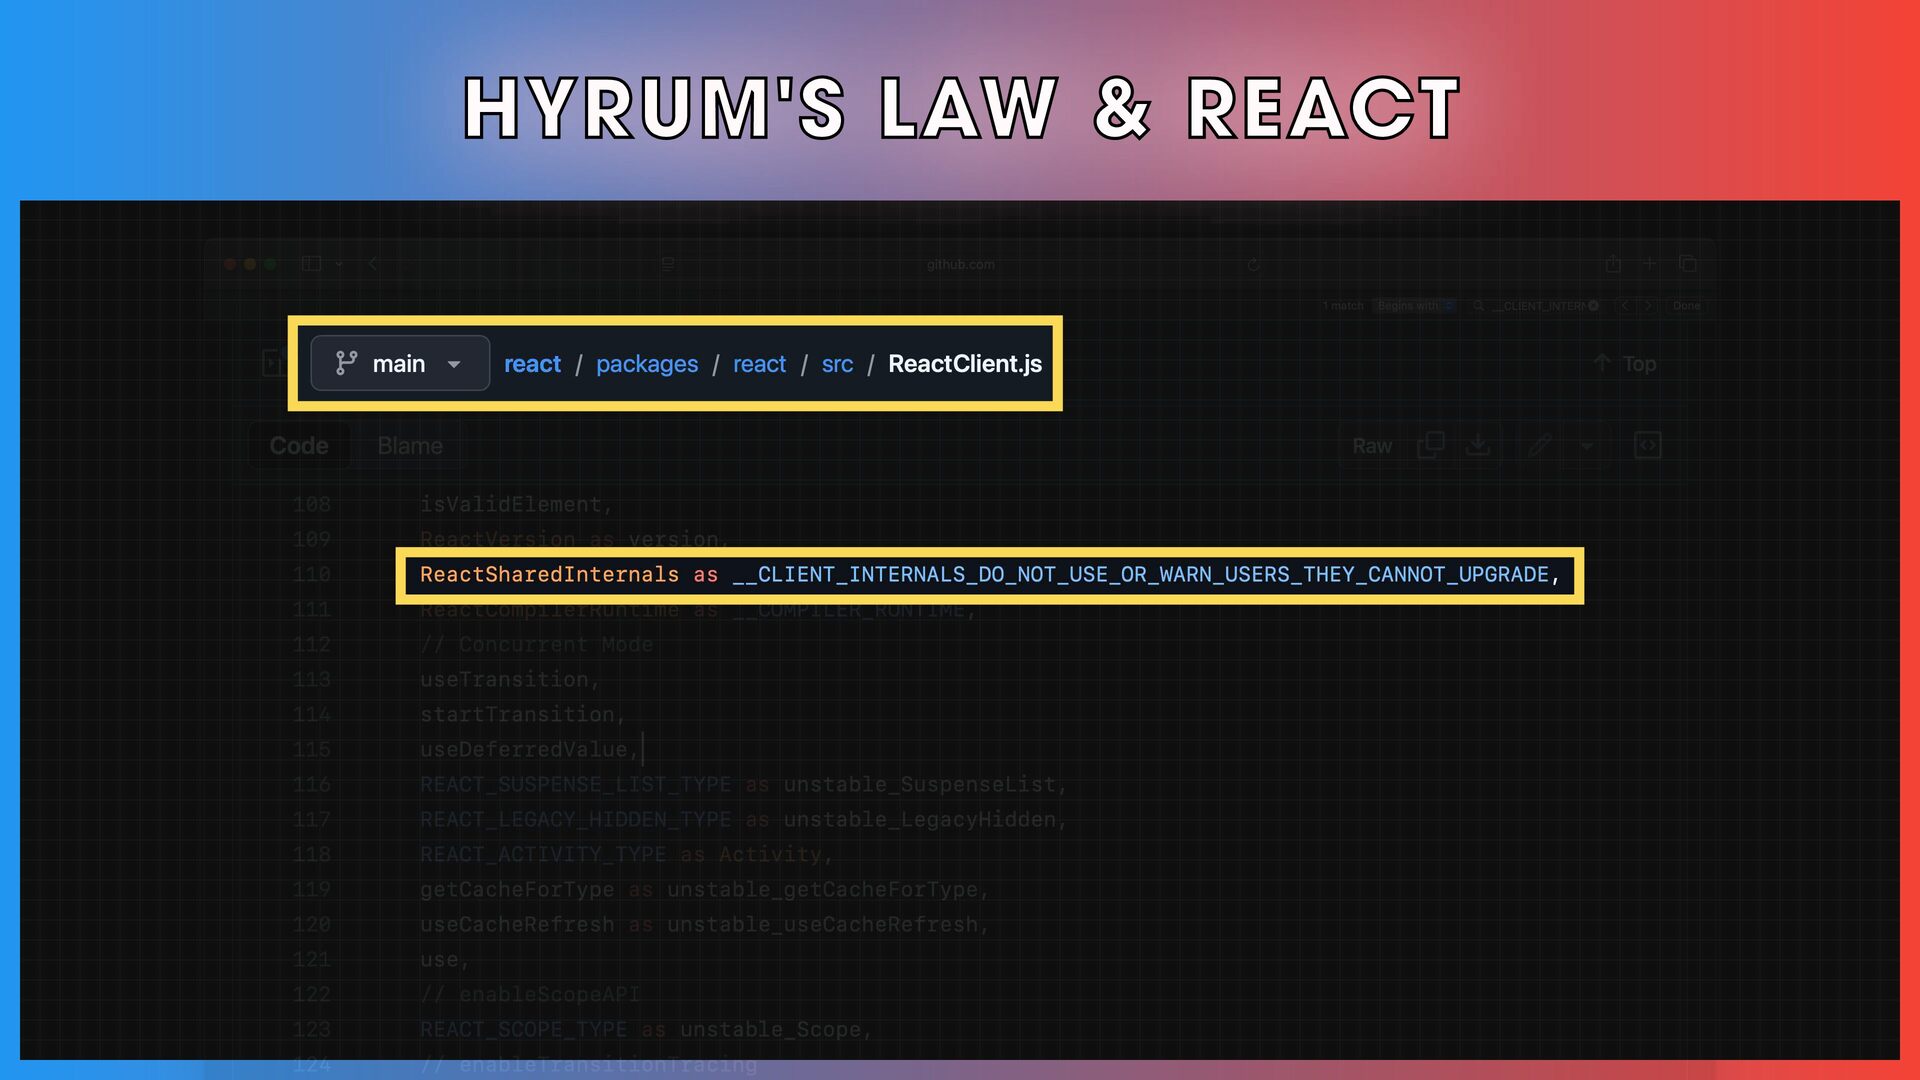This screenshot has height=1080, width=1920.
Task: Switch to the Blame tab
Action: pyautogui.click(x=410, y=446)
